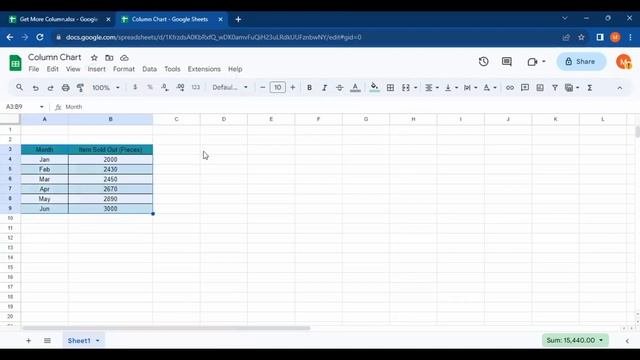Open the text color picker
640x360 pixels.
click(355, 87)
